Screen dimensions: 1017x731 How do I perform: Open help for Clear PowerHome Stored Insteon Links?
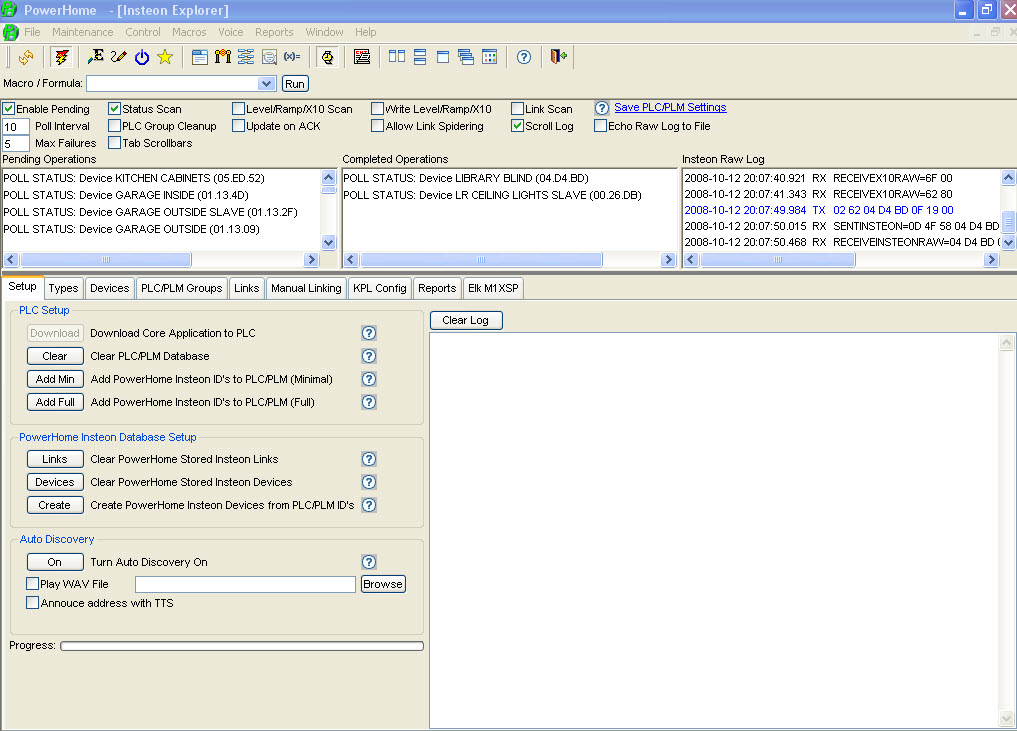coord(369,459)
